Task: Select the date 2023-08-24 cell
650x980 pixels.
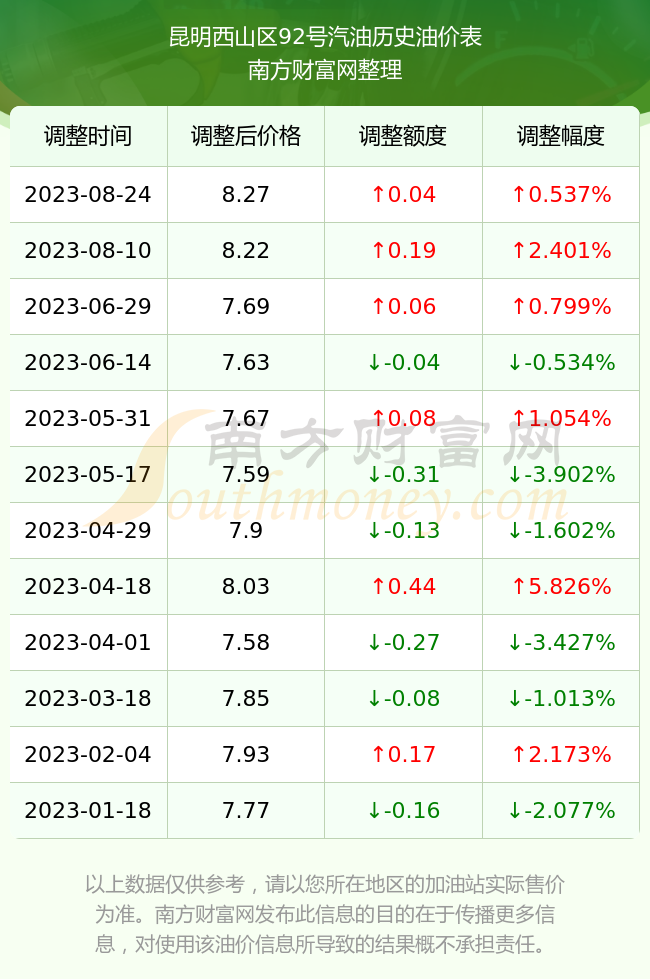Action: pos(88,194)
